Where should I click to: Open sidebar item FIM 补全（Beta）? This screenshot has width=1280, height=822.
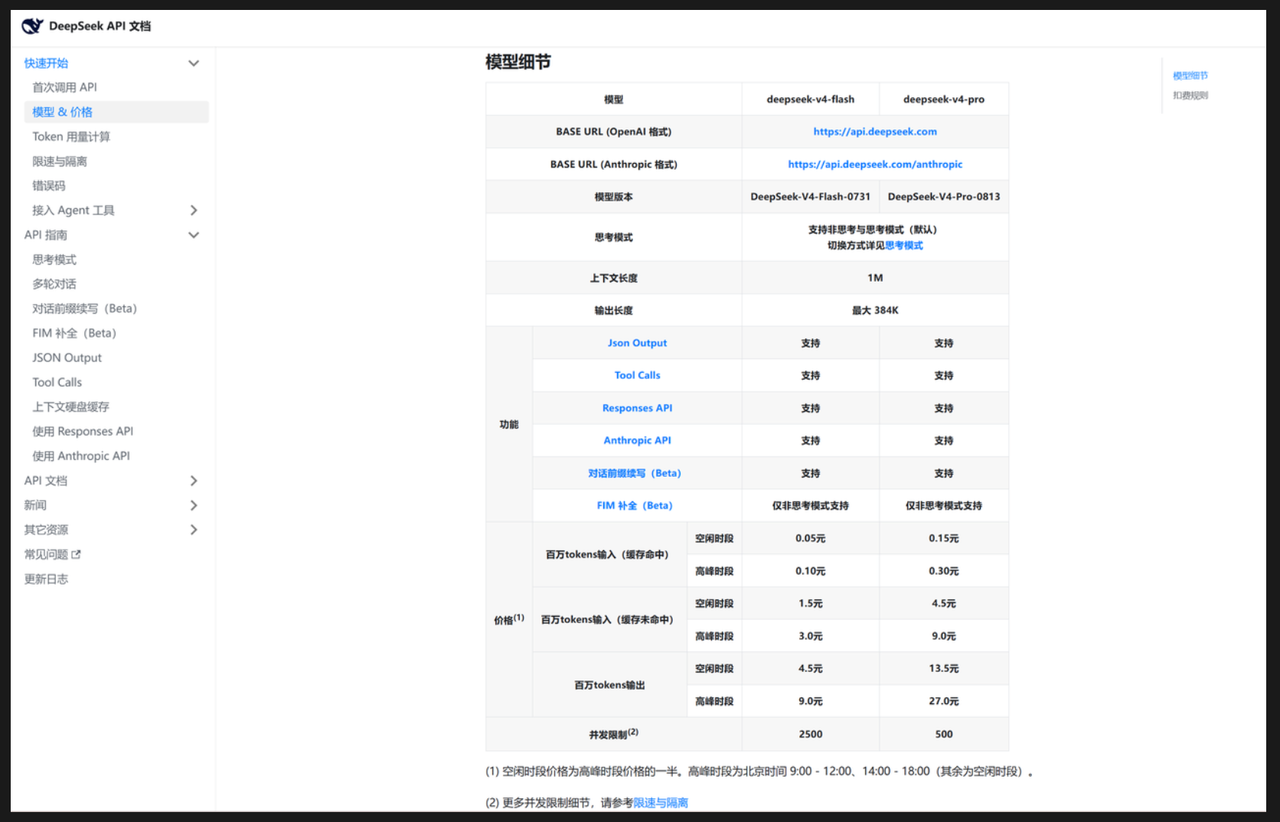(x=74, y=333)
